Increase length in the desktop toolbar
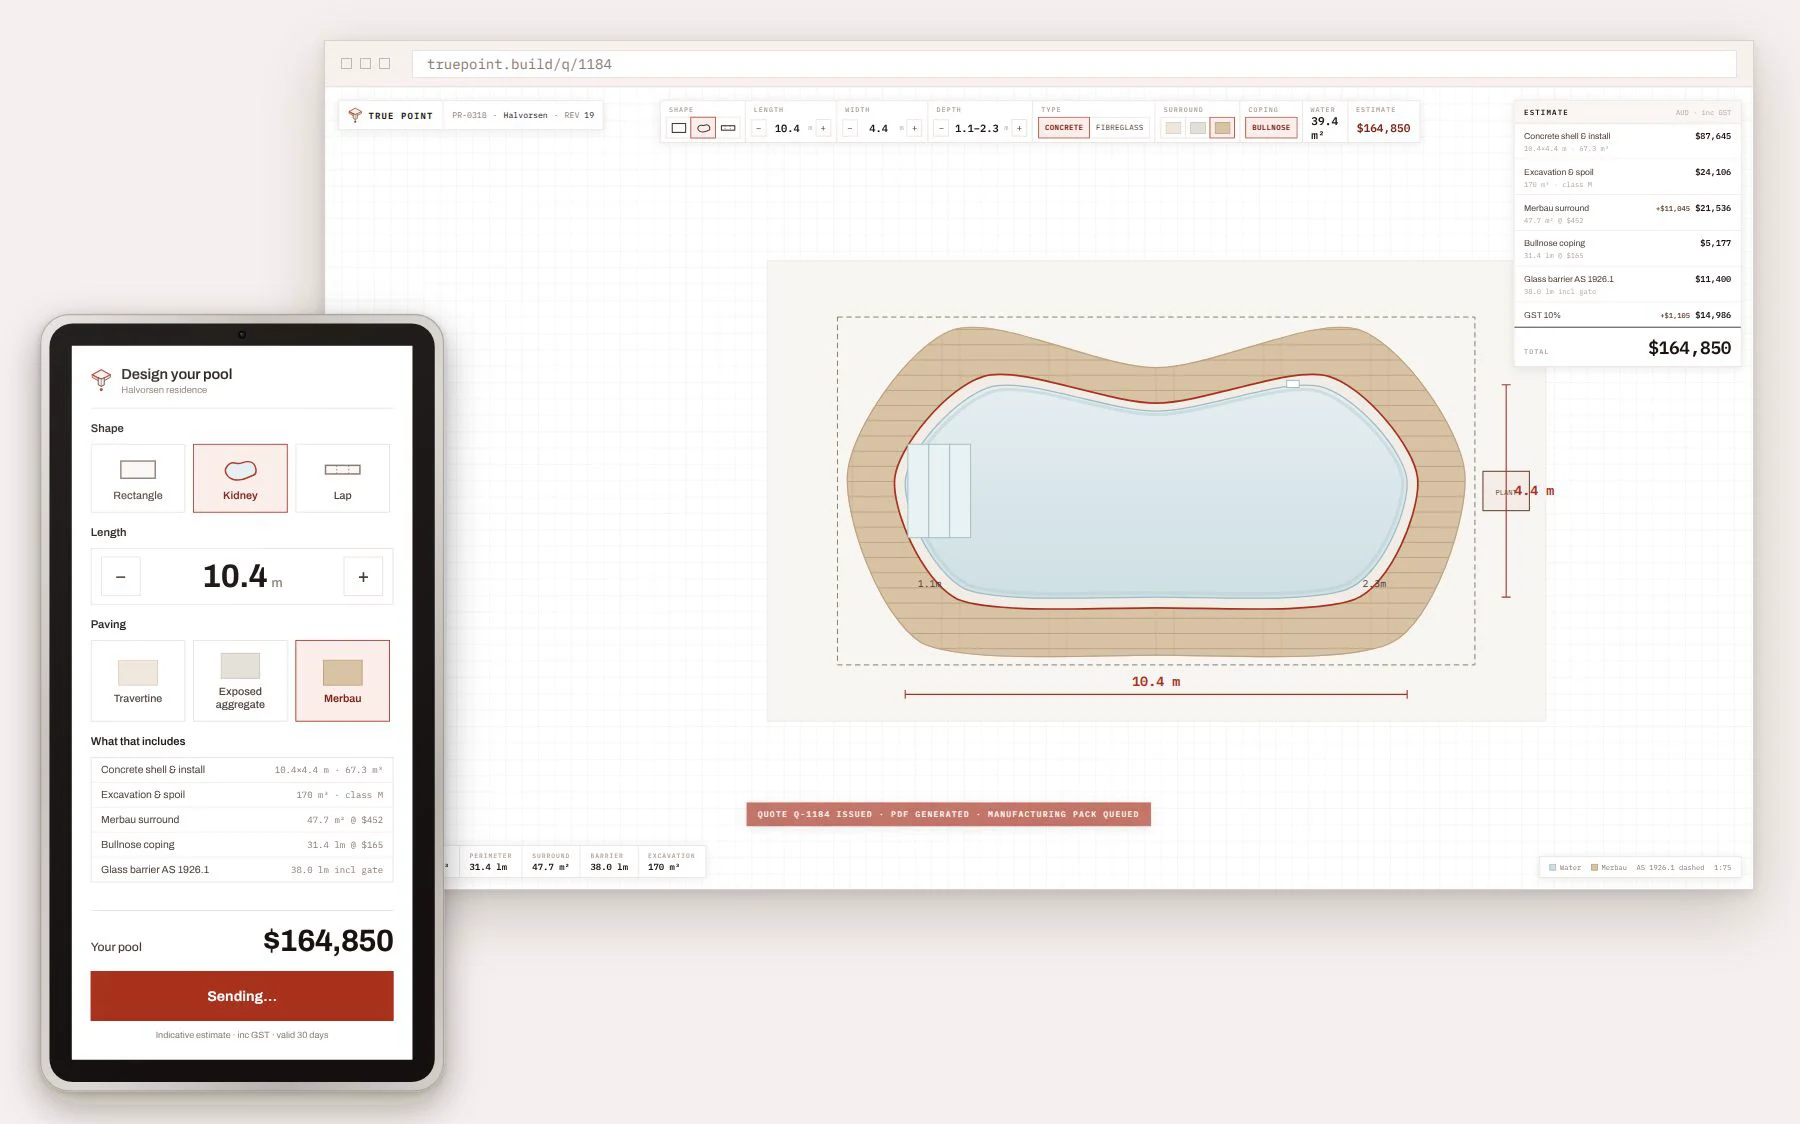This screenshot has height=1124, width=1800. pyautogui.click(x=823, y=128)
